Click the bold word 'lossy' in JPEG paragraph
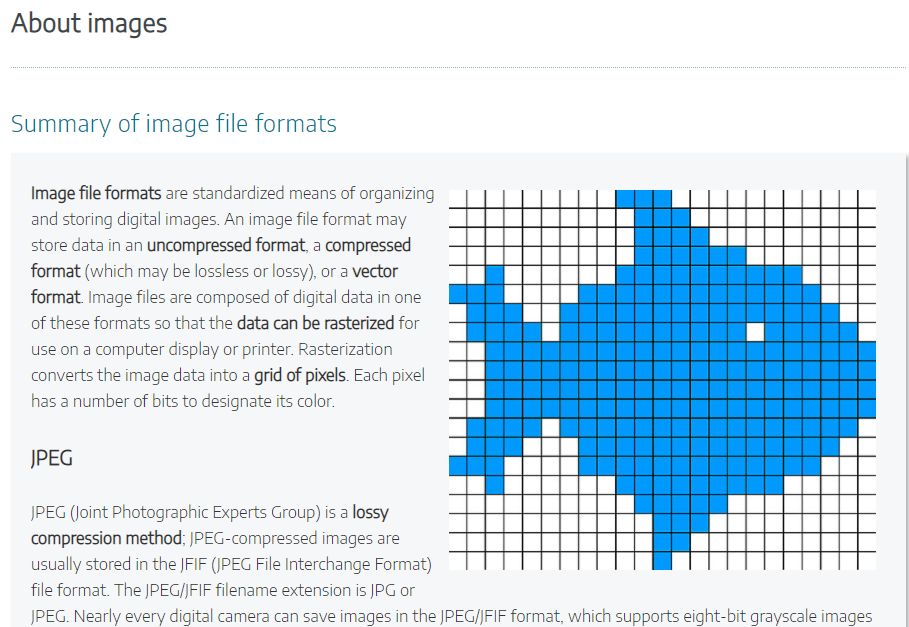The width and height of the screenshot is (909, 627). pyautogui.click(x=370, y=512)
